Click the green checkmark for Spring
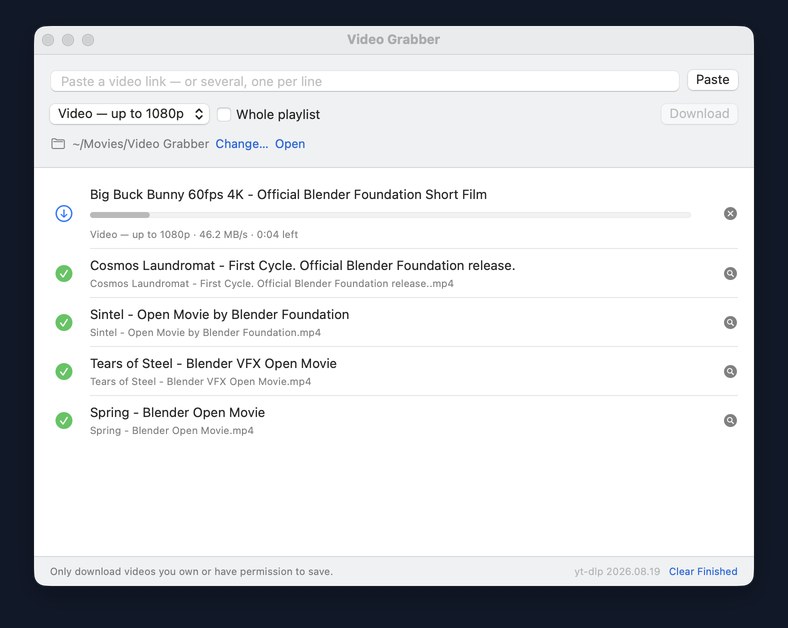The height and width of the screenshot is (628, 788). 64,421
